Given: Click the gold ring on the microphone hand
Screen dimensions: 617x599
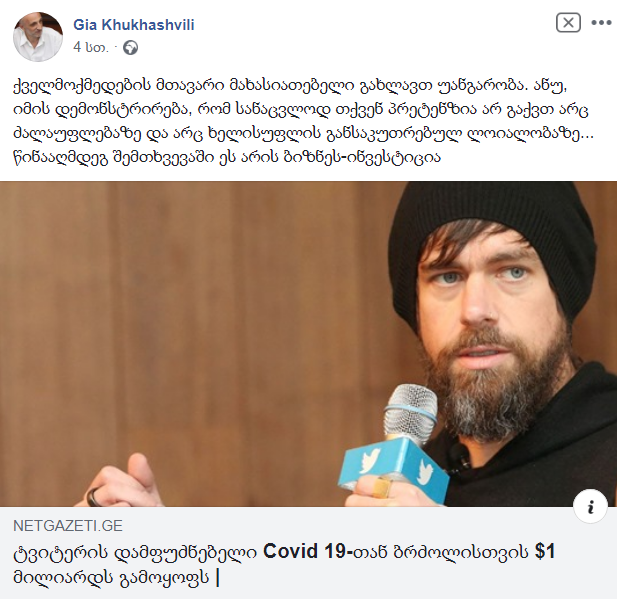Looking at the screenshot, I should [x=381, y=487].
